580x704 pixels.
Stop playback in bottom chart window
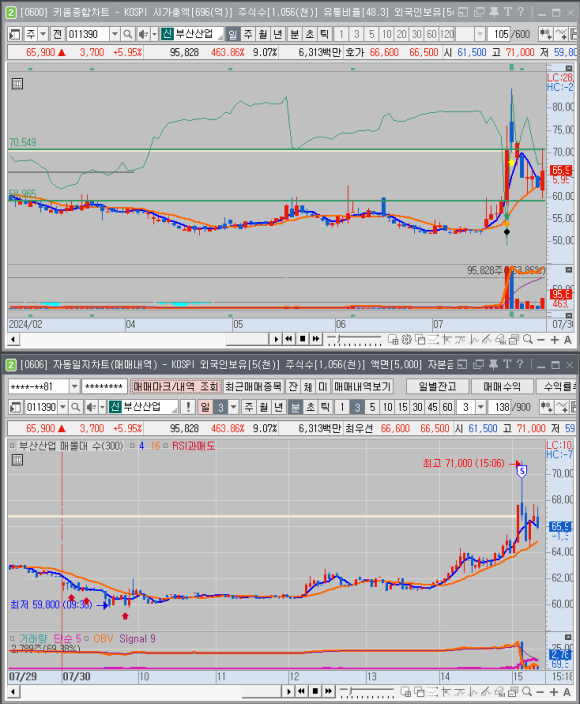(315, 691)
